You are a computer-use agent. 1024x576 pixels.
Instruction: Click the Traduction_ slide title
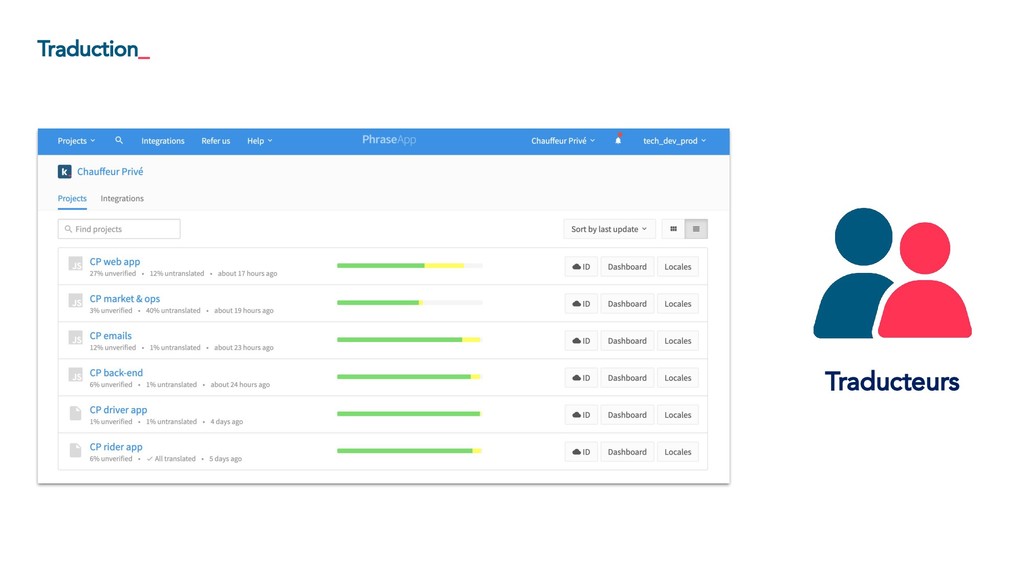click(x=93, y=49)
